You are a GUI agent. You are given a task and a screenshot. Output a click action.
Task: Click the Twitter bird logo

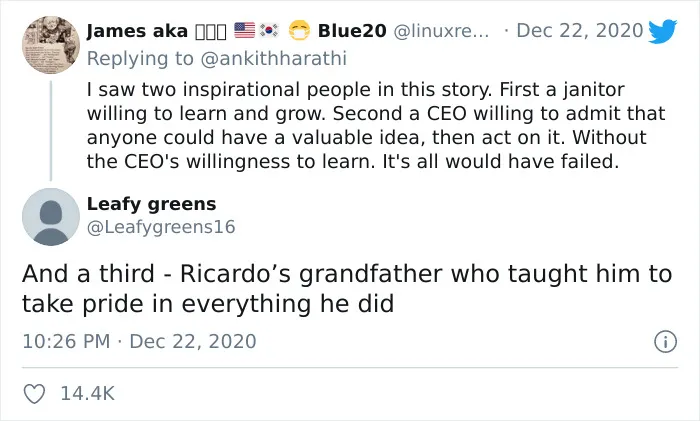(x=662, y=31)
